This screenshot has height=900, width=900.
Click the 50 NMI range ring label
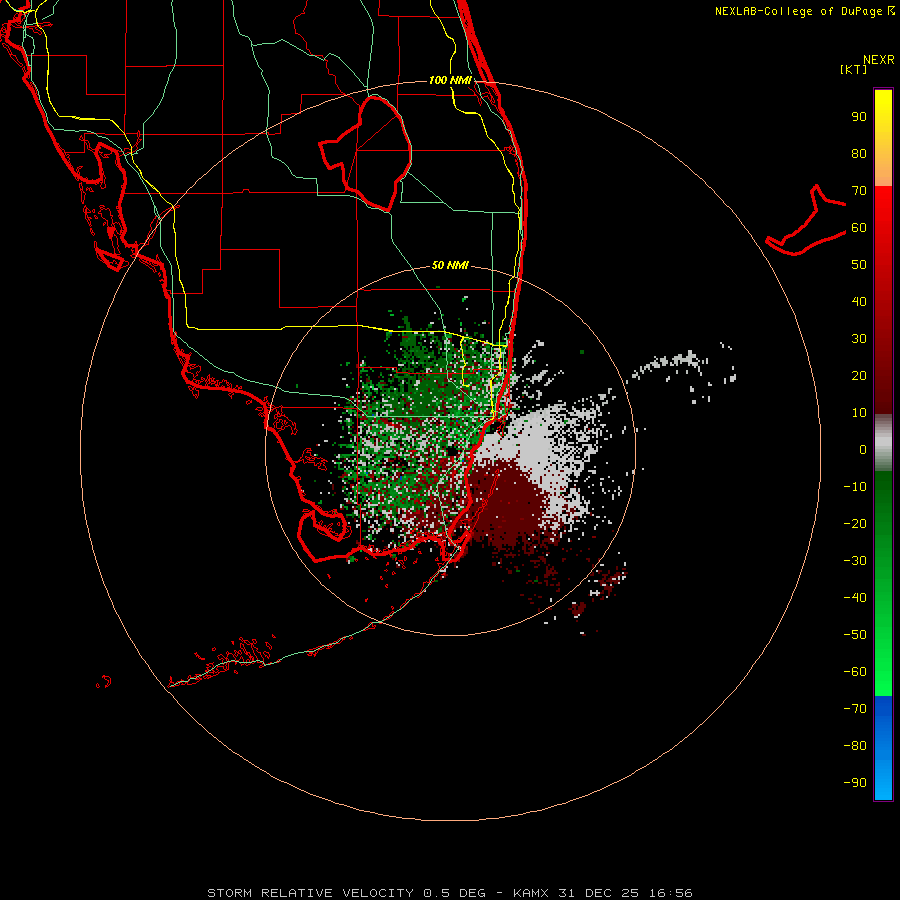coord(450,265)
